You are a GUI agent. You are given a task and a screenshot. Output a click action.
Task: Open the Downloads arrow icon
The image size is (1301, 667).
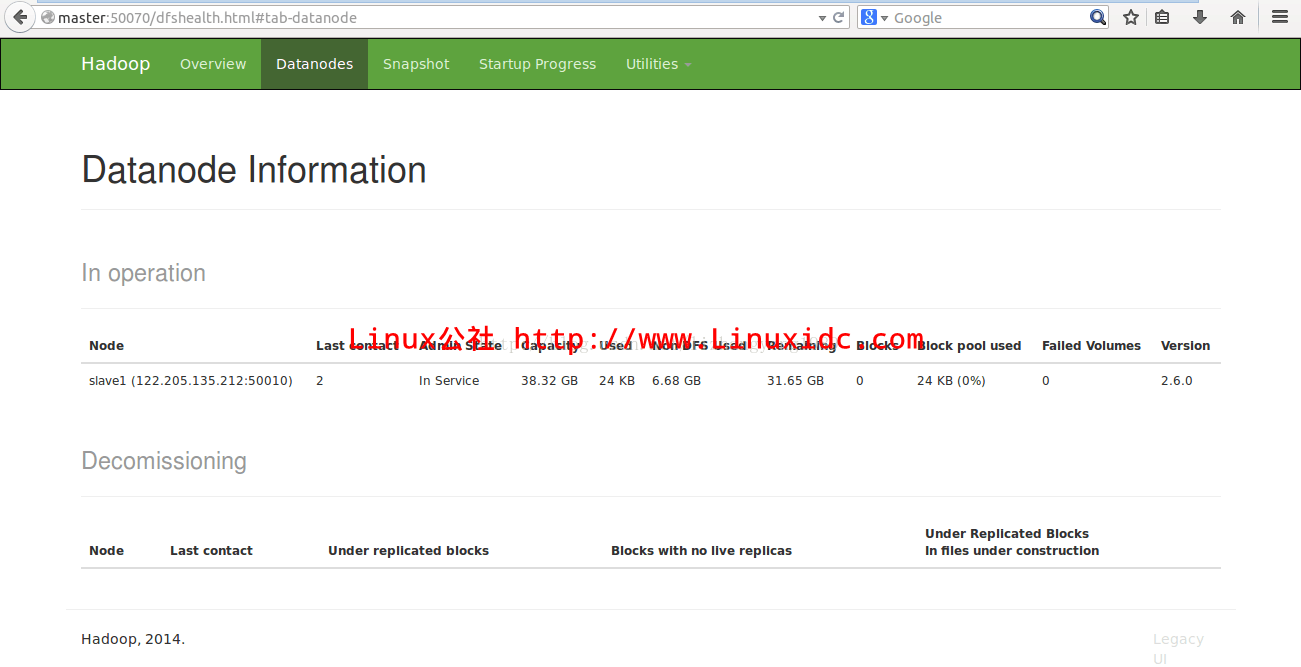pos(1199,17)
